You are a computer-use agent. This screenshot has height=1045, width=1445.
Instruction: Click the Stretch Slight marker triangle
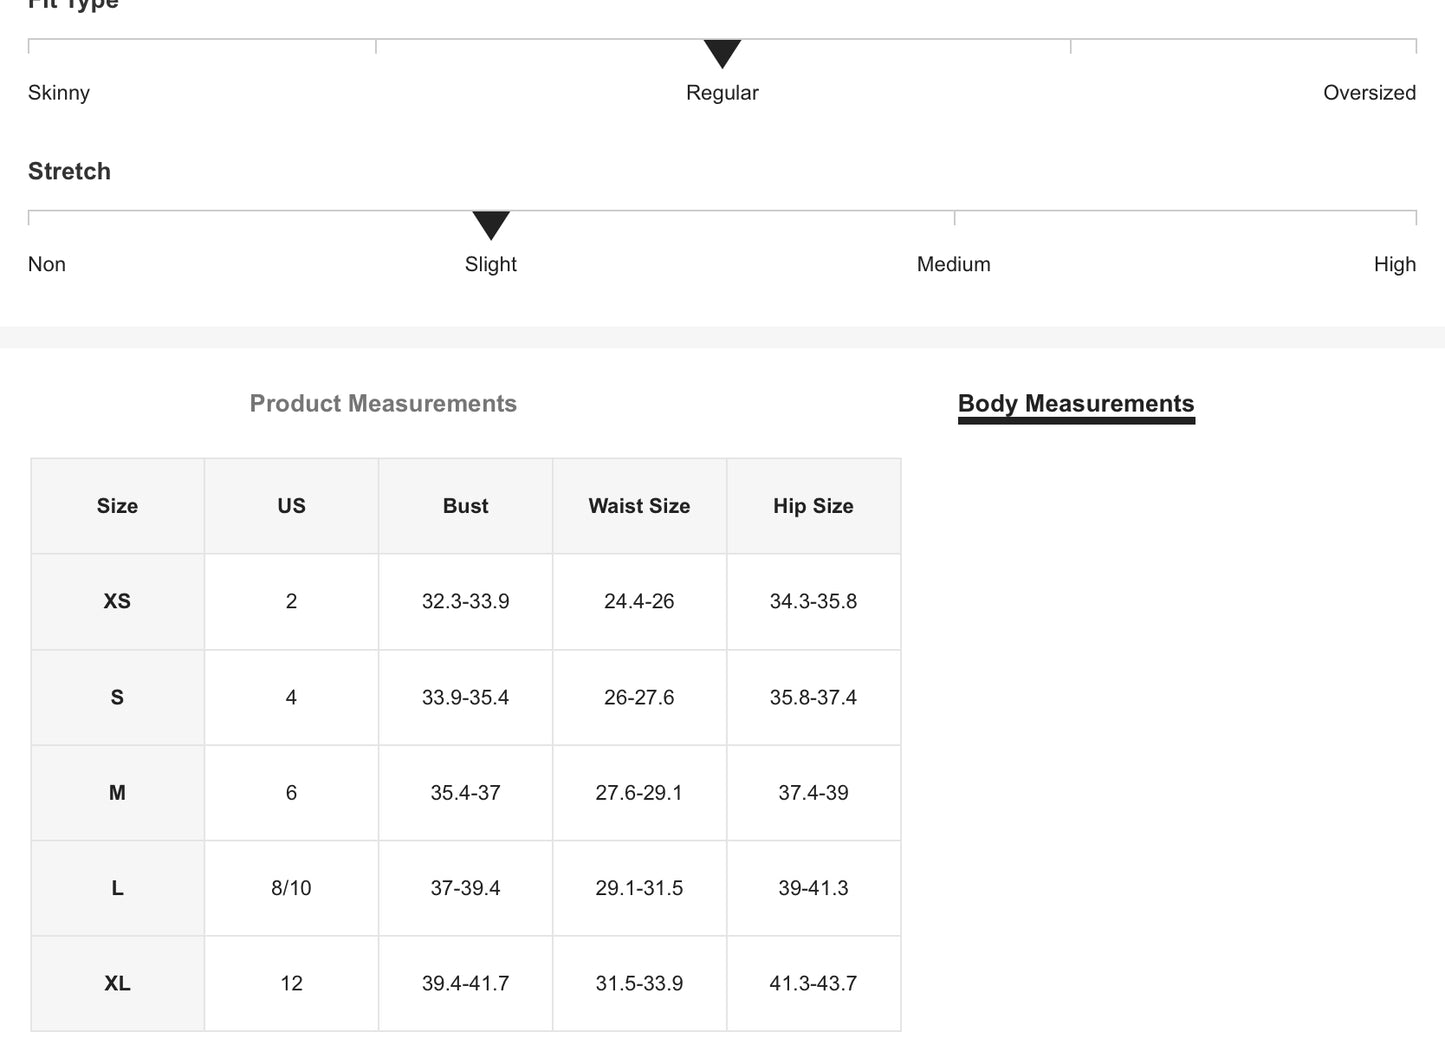click(491, 225)
